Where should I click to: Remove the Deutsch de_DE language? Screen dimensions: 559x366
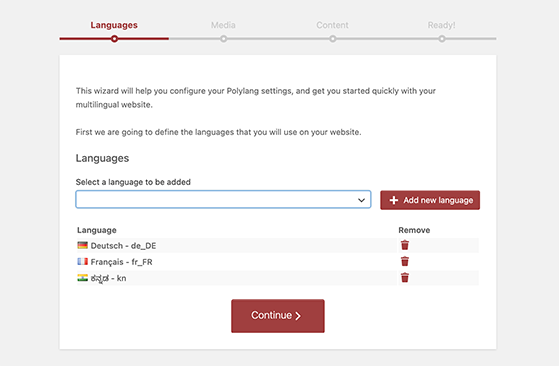(405, 245)
